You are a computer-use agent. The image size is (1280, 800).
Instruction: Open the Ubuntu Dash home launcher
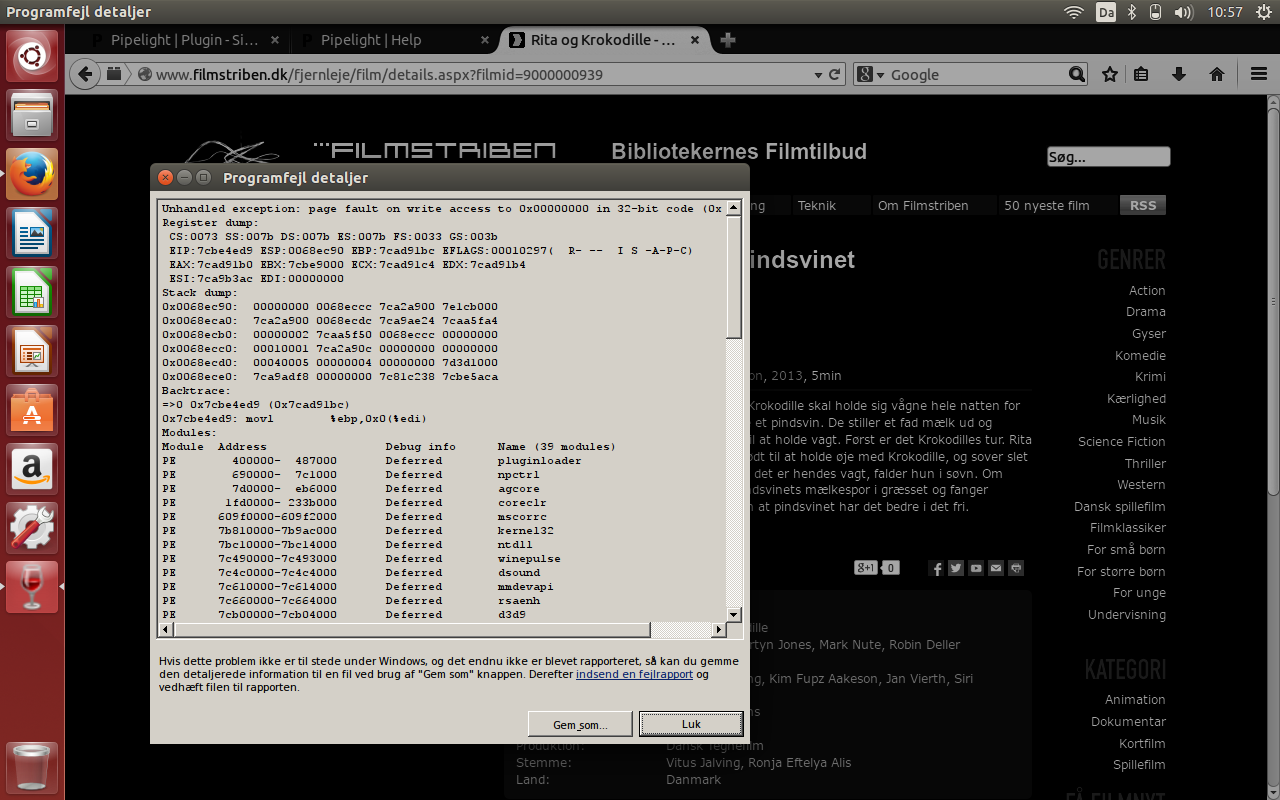[32, 56]
